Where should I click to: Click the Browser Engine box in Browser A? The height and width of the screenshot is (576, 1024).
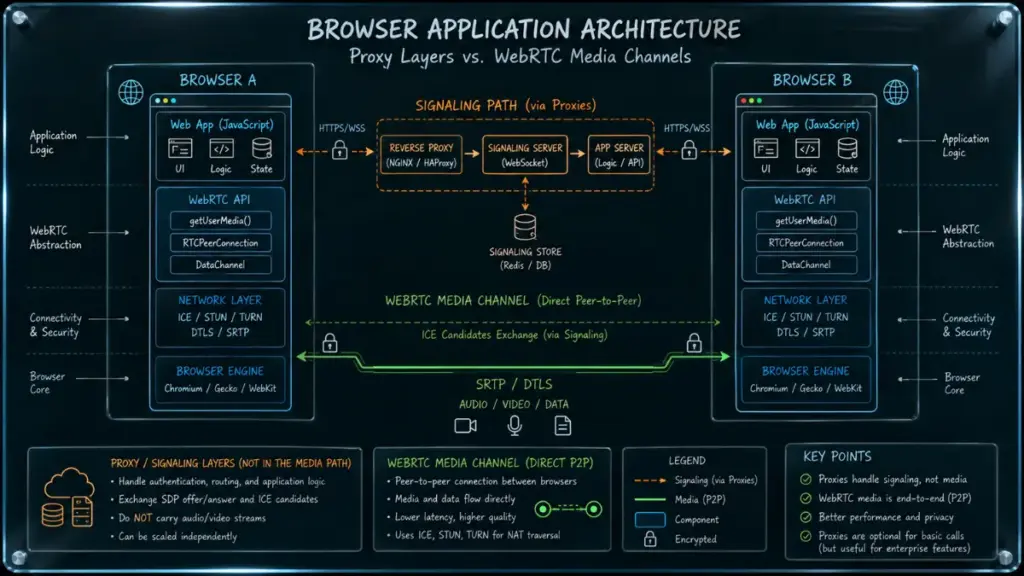(x=220, y=381)
